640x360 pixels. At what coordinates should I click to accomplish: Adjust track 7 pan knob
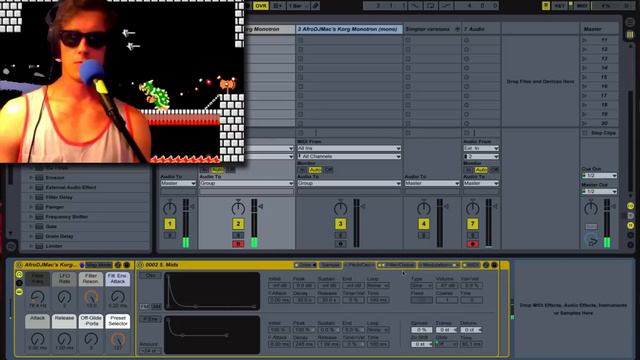[x=473, y=209]
